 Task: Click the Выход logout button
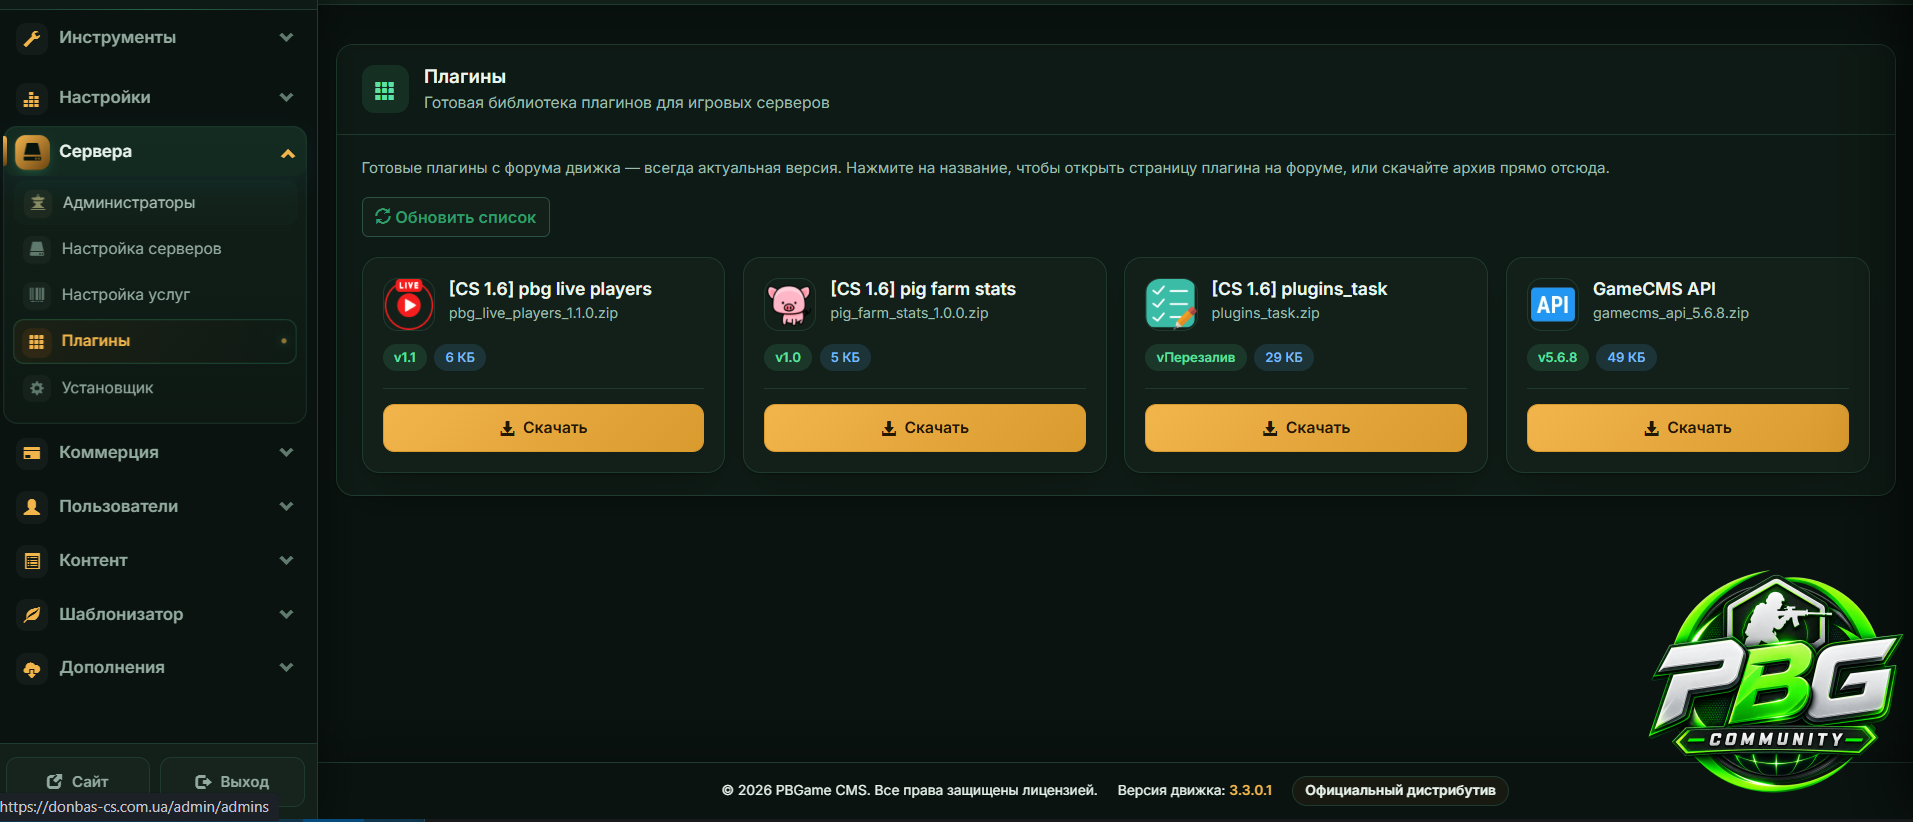point(232,781)
